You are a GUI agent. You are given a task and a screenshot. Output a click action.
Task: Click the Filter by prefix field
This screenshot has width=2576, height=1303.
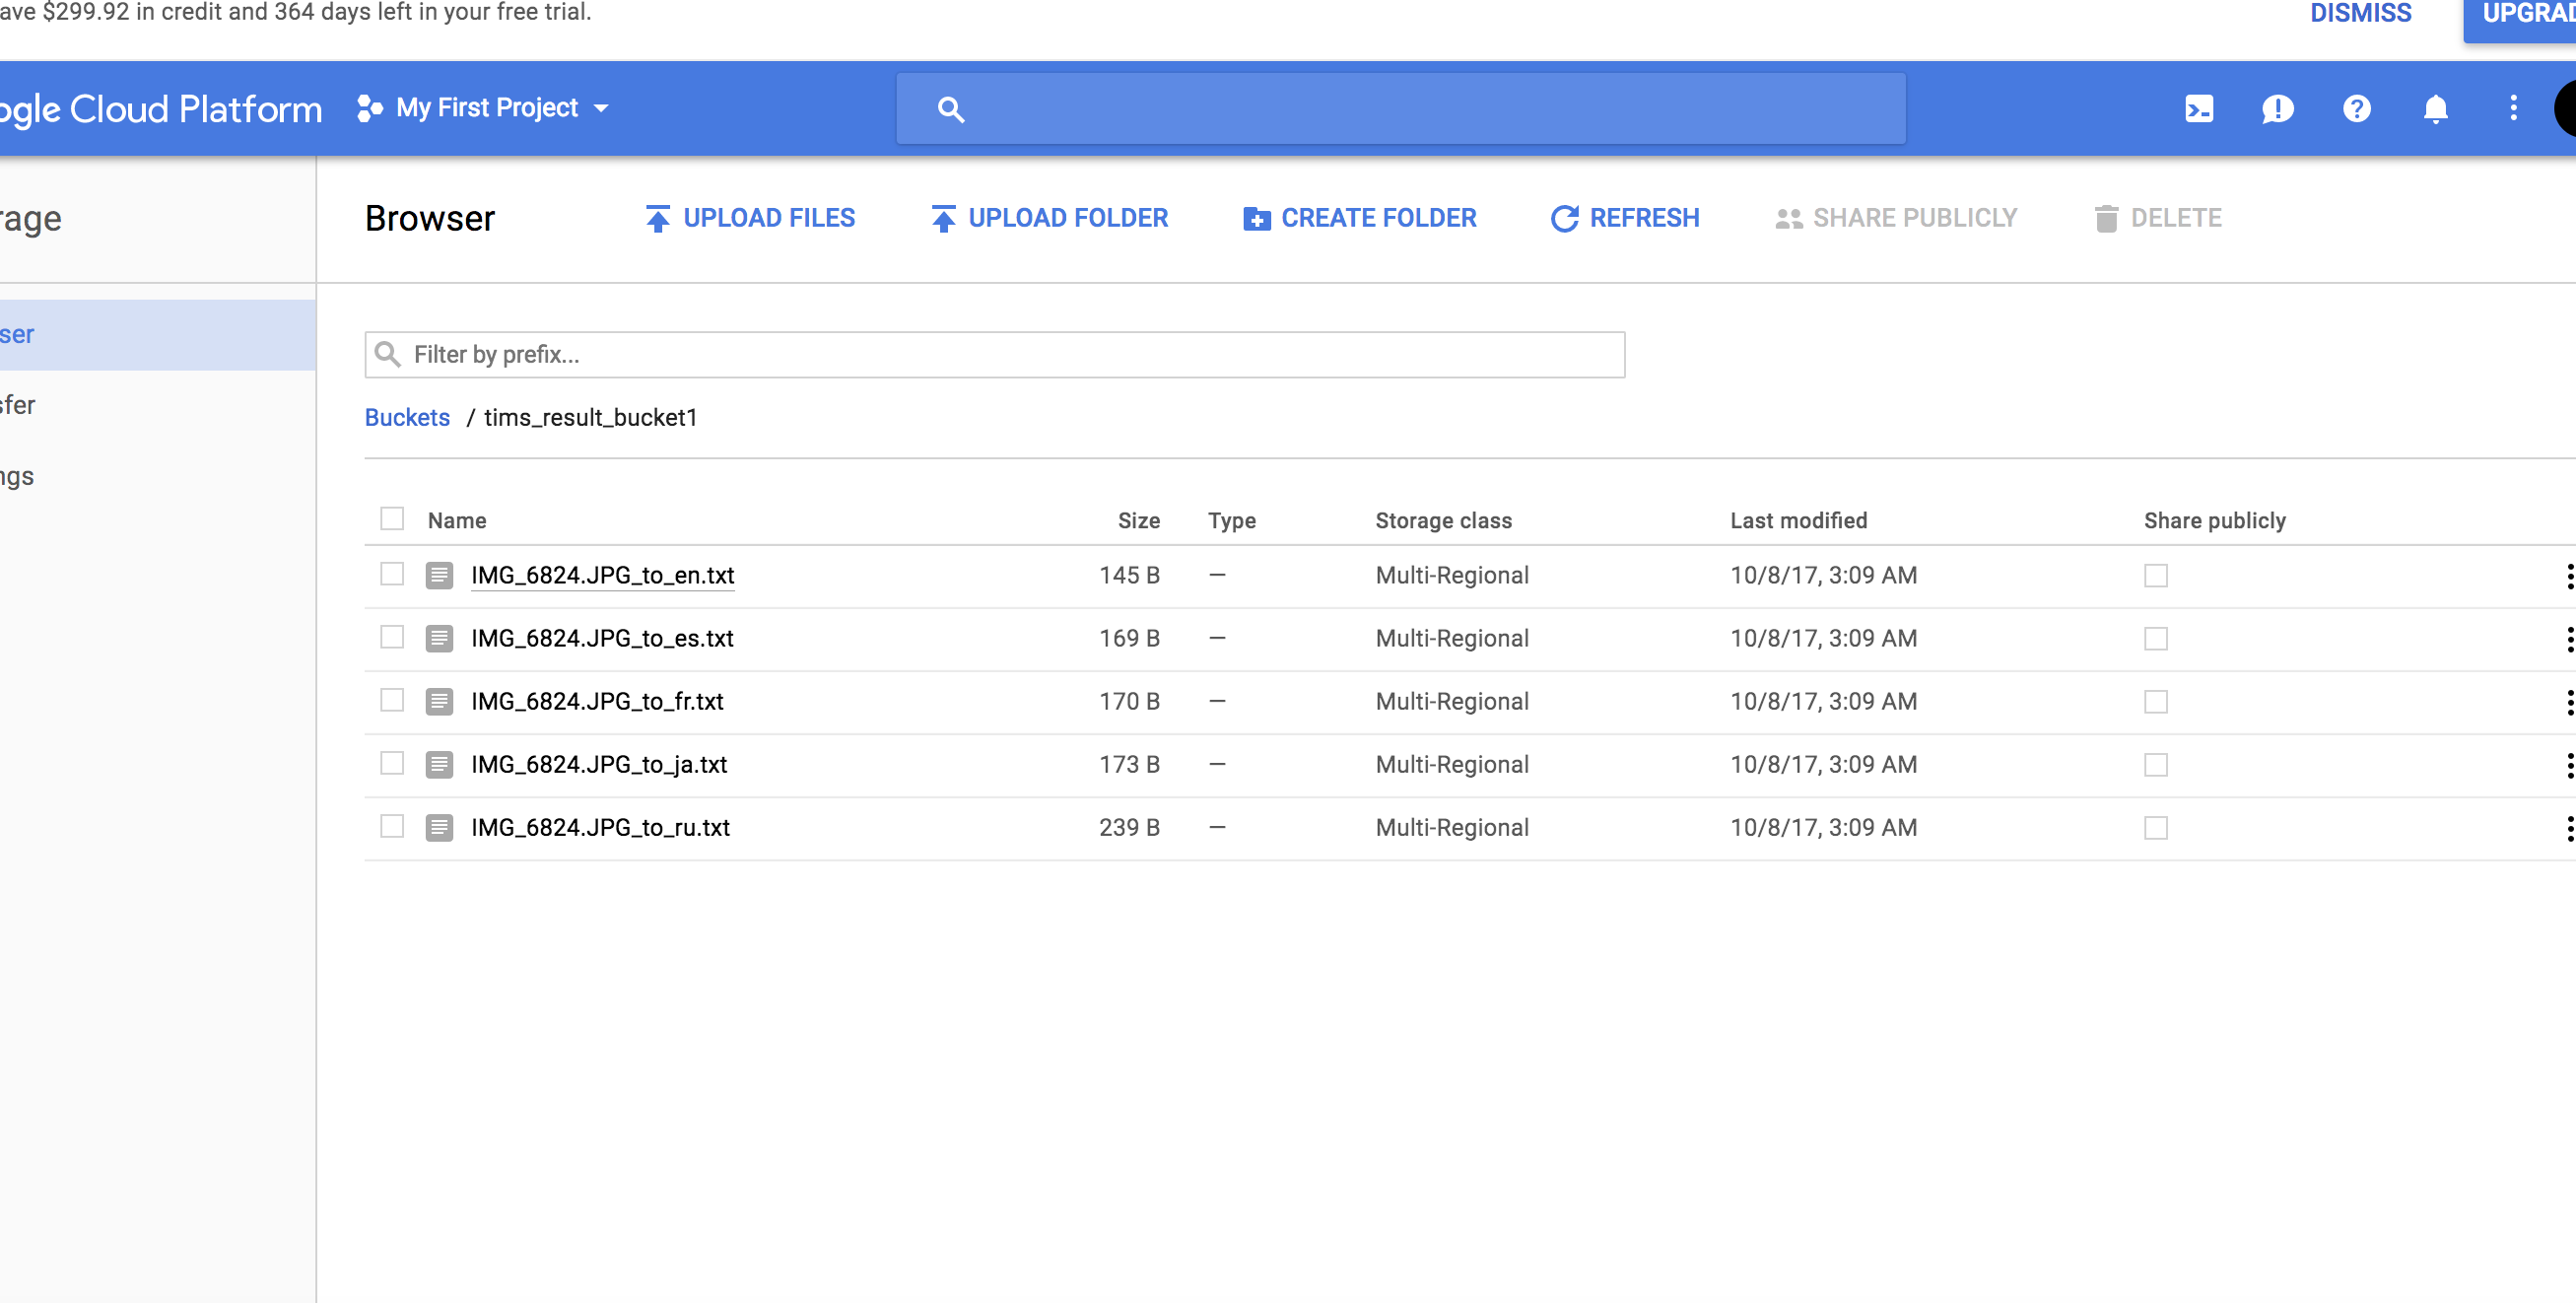coord(994,355)
